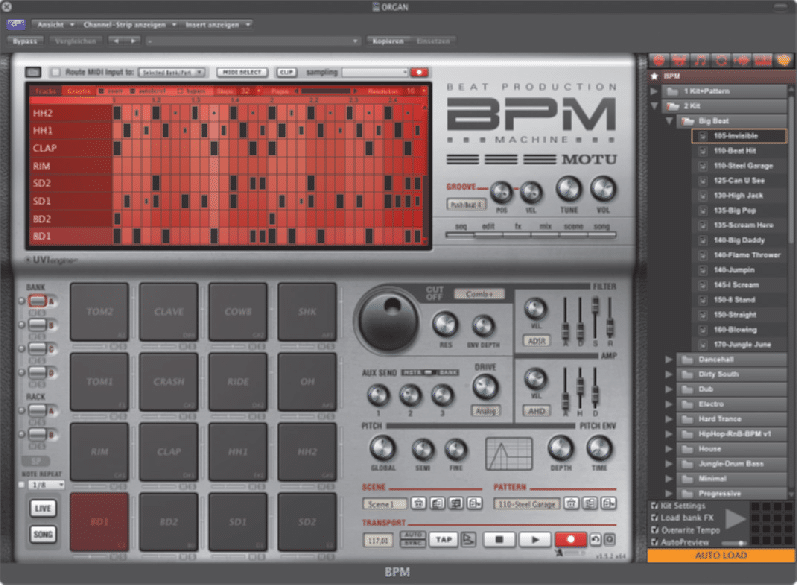The height and width of the screenshot is (585, 797).
Task: Expand the 1 Kit+Pattern folder
Action: tap(654, 91)
